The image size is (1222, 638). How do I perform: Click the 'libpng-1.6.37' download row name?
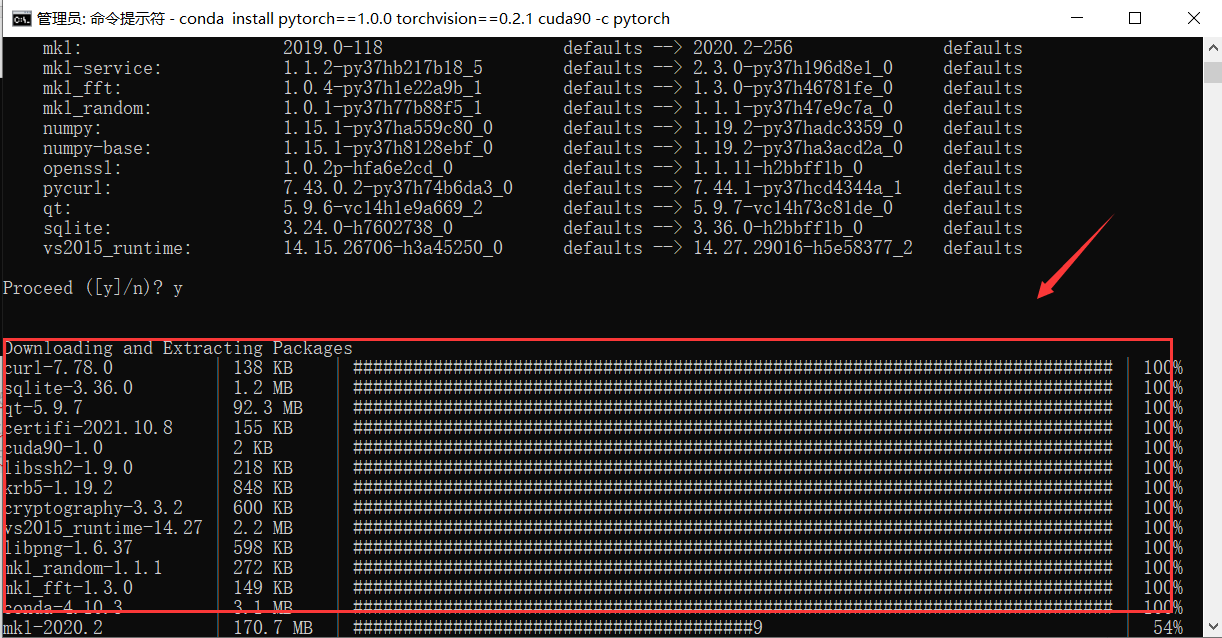[x=68, y=548]
